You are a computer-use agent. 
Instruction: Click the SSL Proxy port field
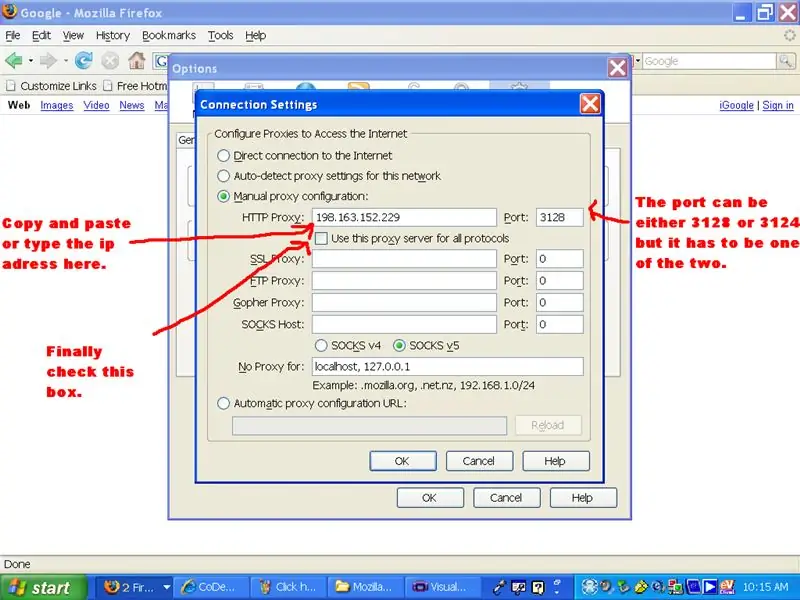[x=560, y=259]
